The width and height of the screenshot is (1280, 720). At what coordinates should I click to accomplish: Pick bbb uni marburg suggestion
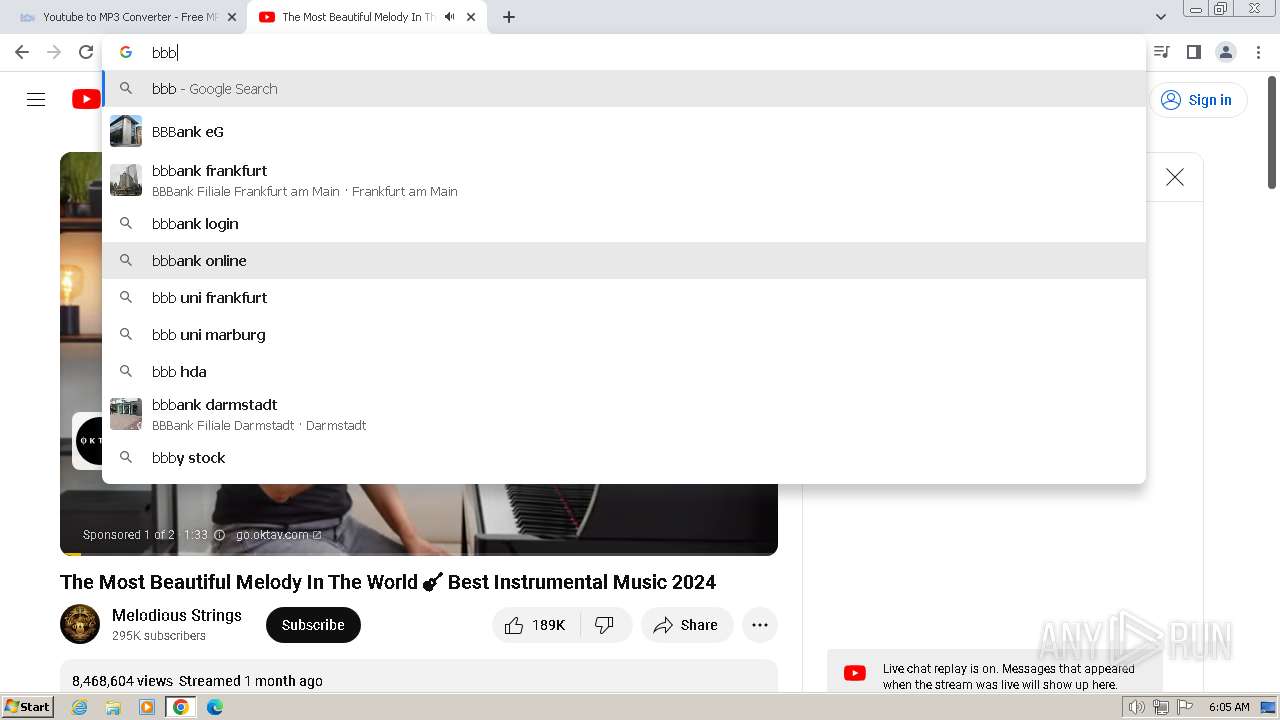624,334
